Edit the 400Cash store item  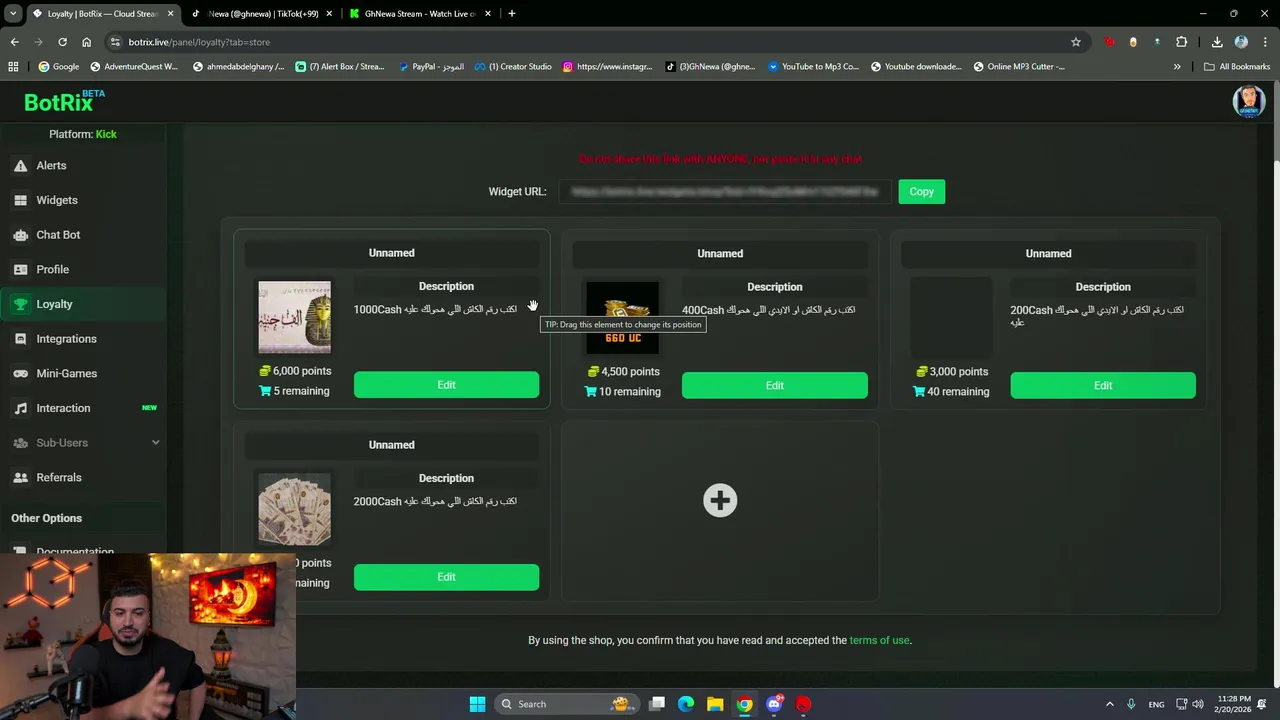pos(774,386)
